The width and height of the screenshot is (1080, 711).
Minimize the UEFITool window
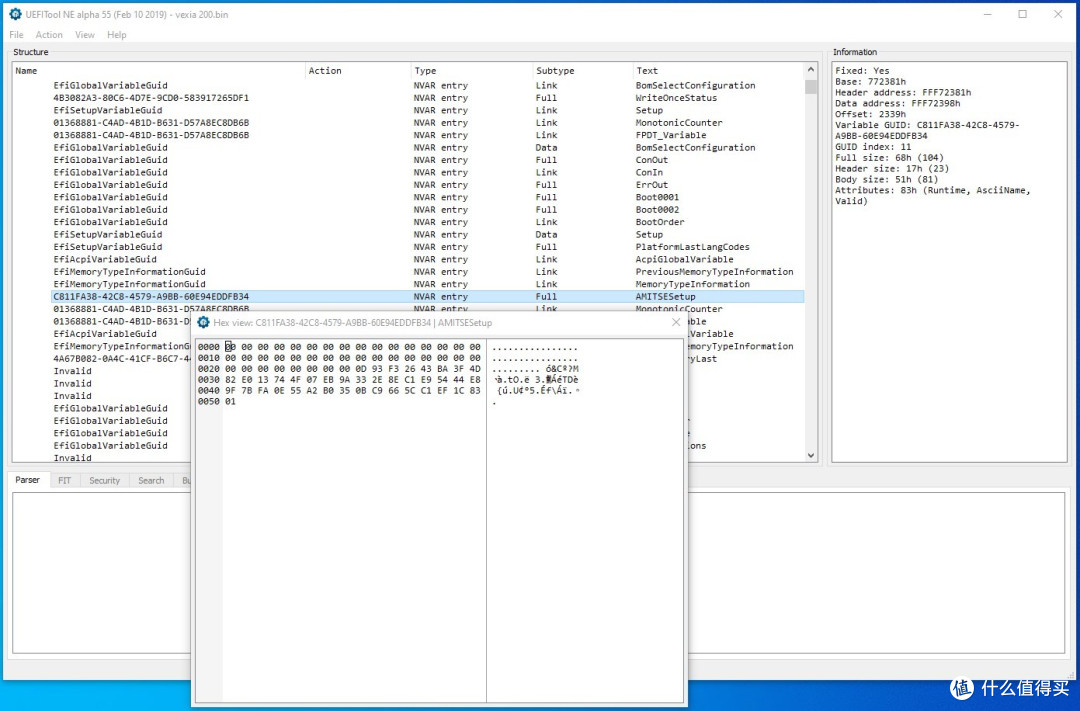tap(988, 14)
